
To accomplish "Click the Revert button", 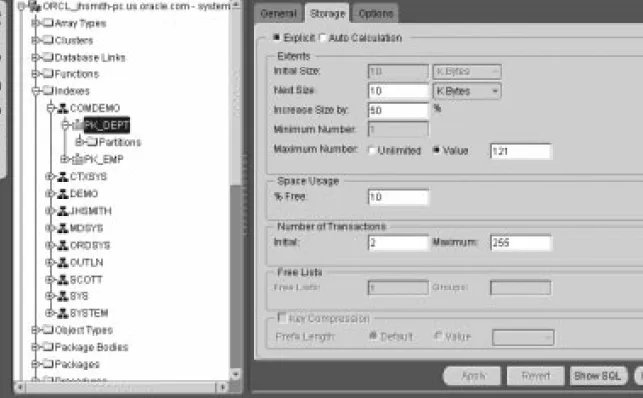I will pyautogui.click(x=536, y=376).
